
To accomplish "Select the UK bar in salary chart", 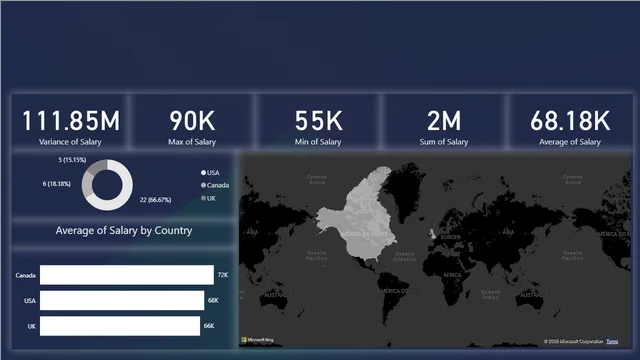I will point(120,326).
